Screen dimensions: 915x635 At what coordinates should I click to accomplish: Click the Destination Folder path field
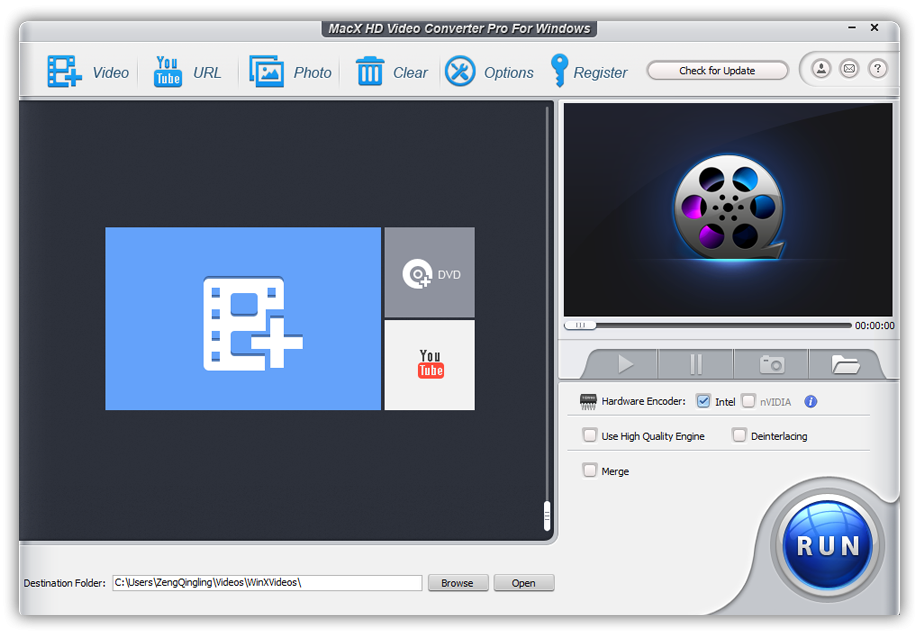267,582
